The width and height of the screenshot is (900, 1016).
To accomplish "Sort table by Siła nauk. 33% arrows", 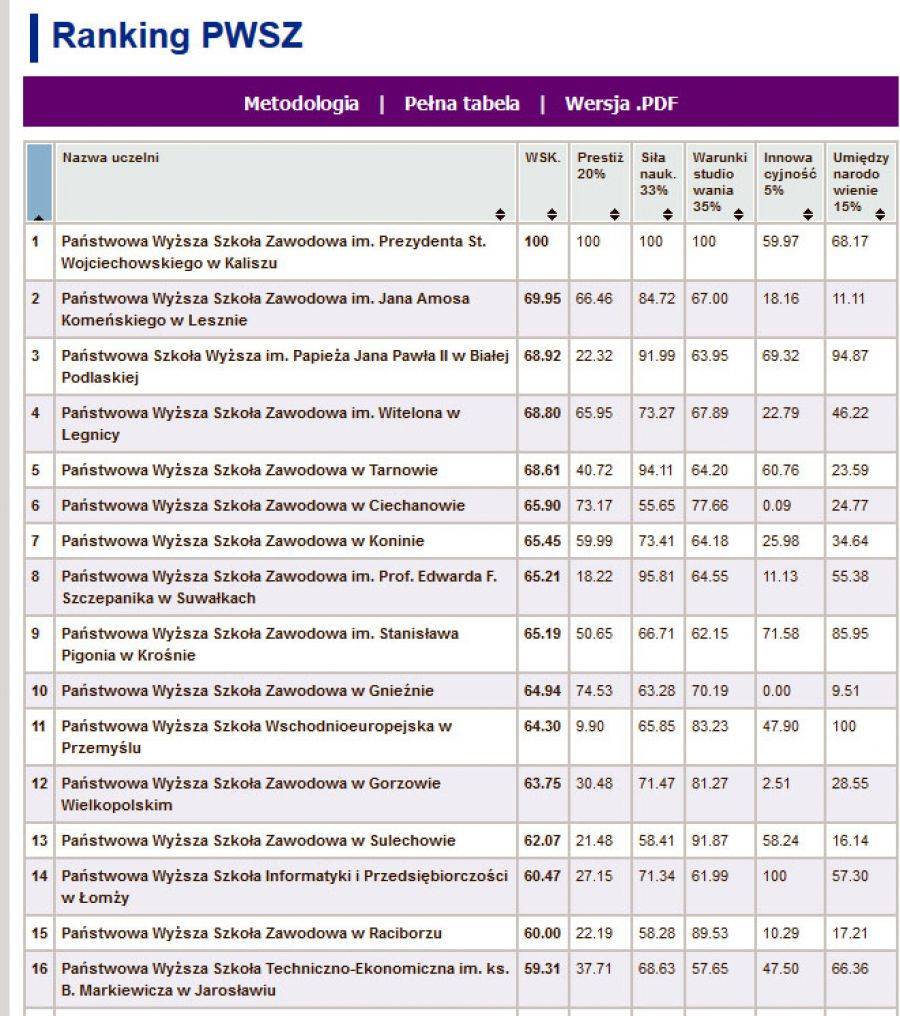I will [x=667, y=214].
